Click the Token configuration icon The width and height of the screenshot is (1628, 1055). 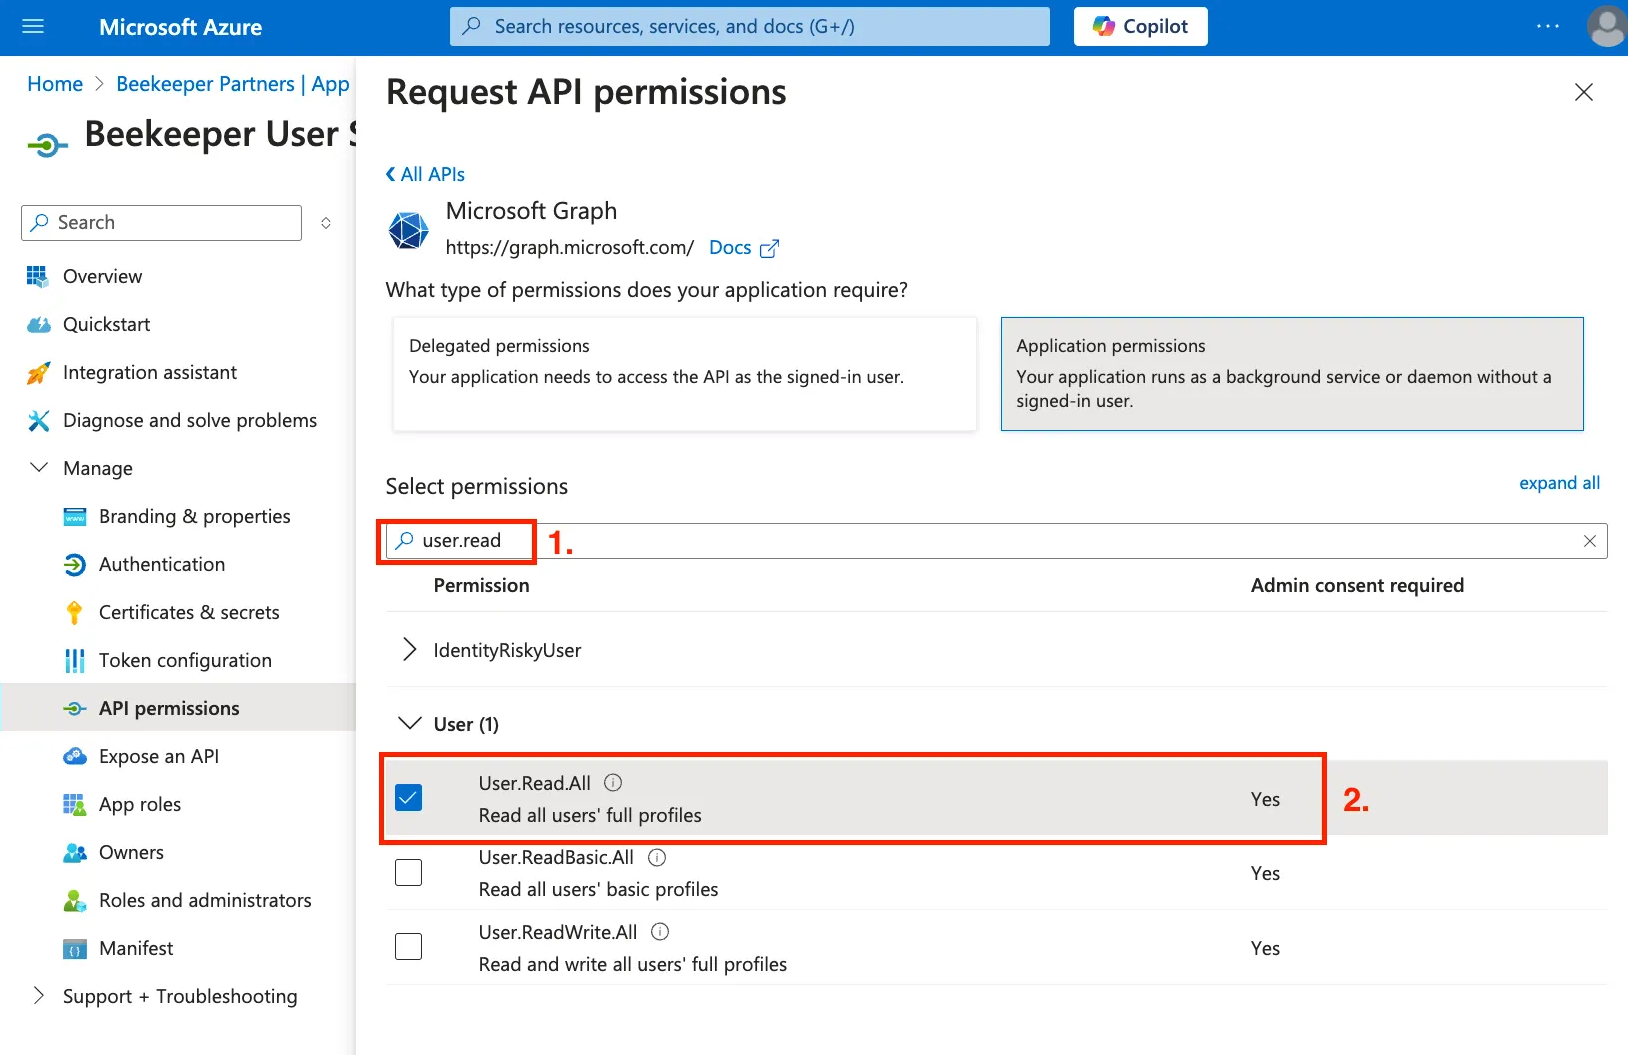click(x=75, y=661)
